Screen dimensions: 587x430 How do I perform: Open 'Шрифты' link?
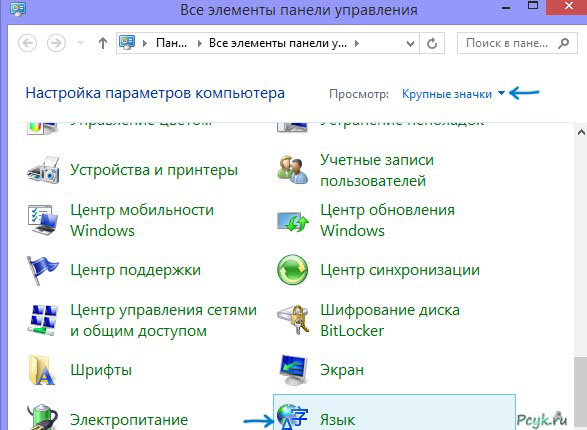[101, 370]
